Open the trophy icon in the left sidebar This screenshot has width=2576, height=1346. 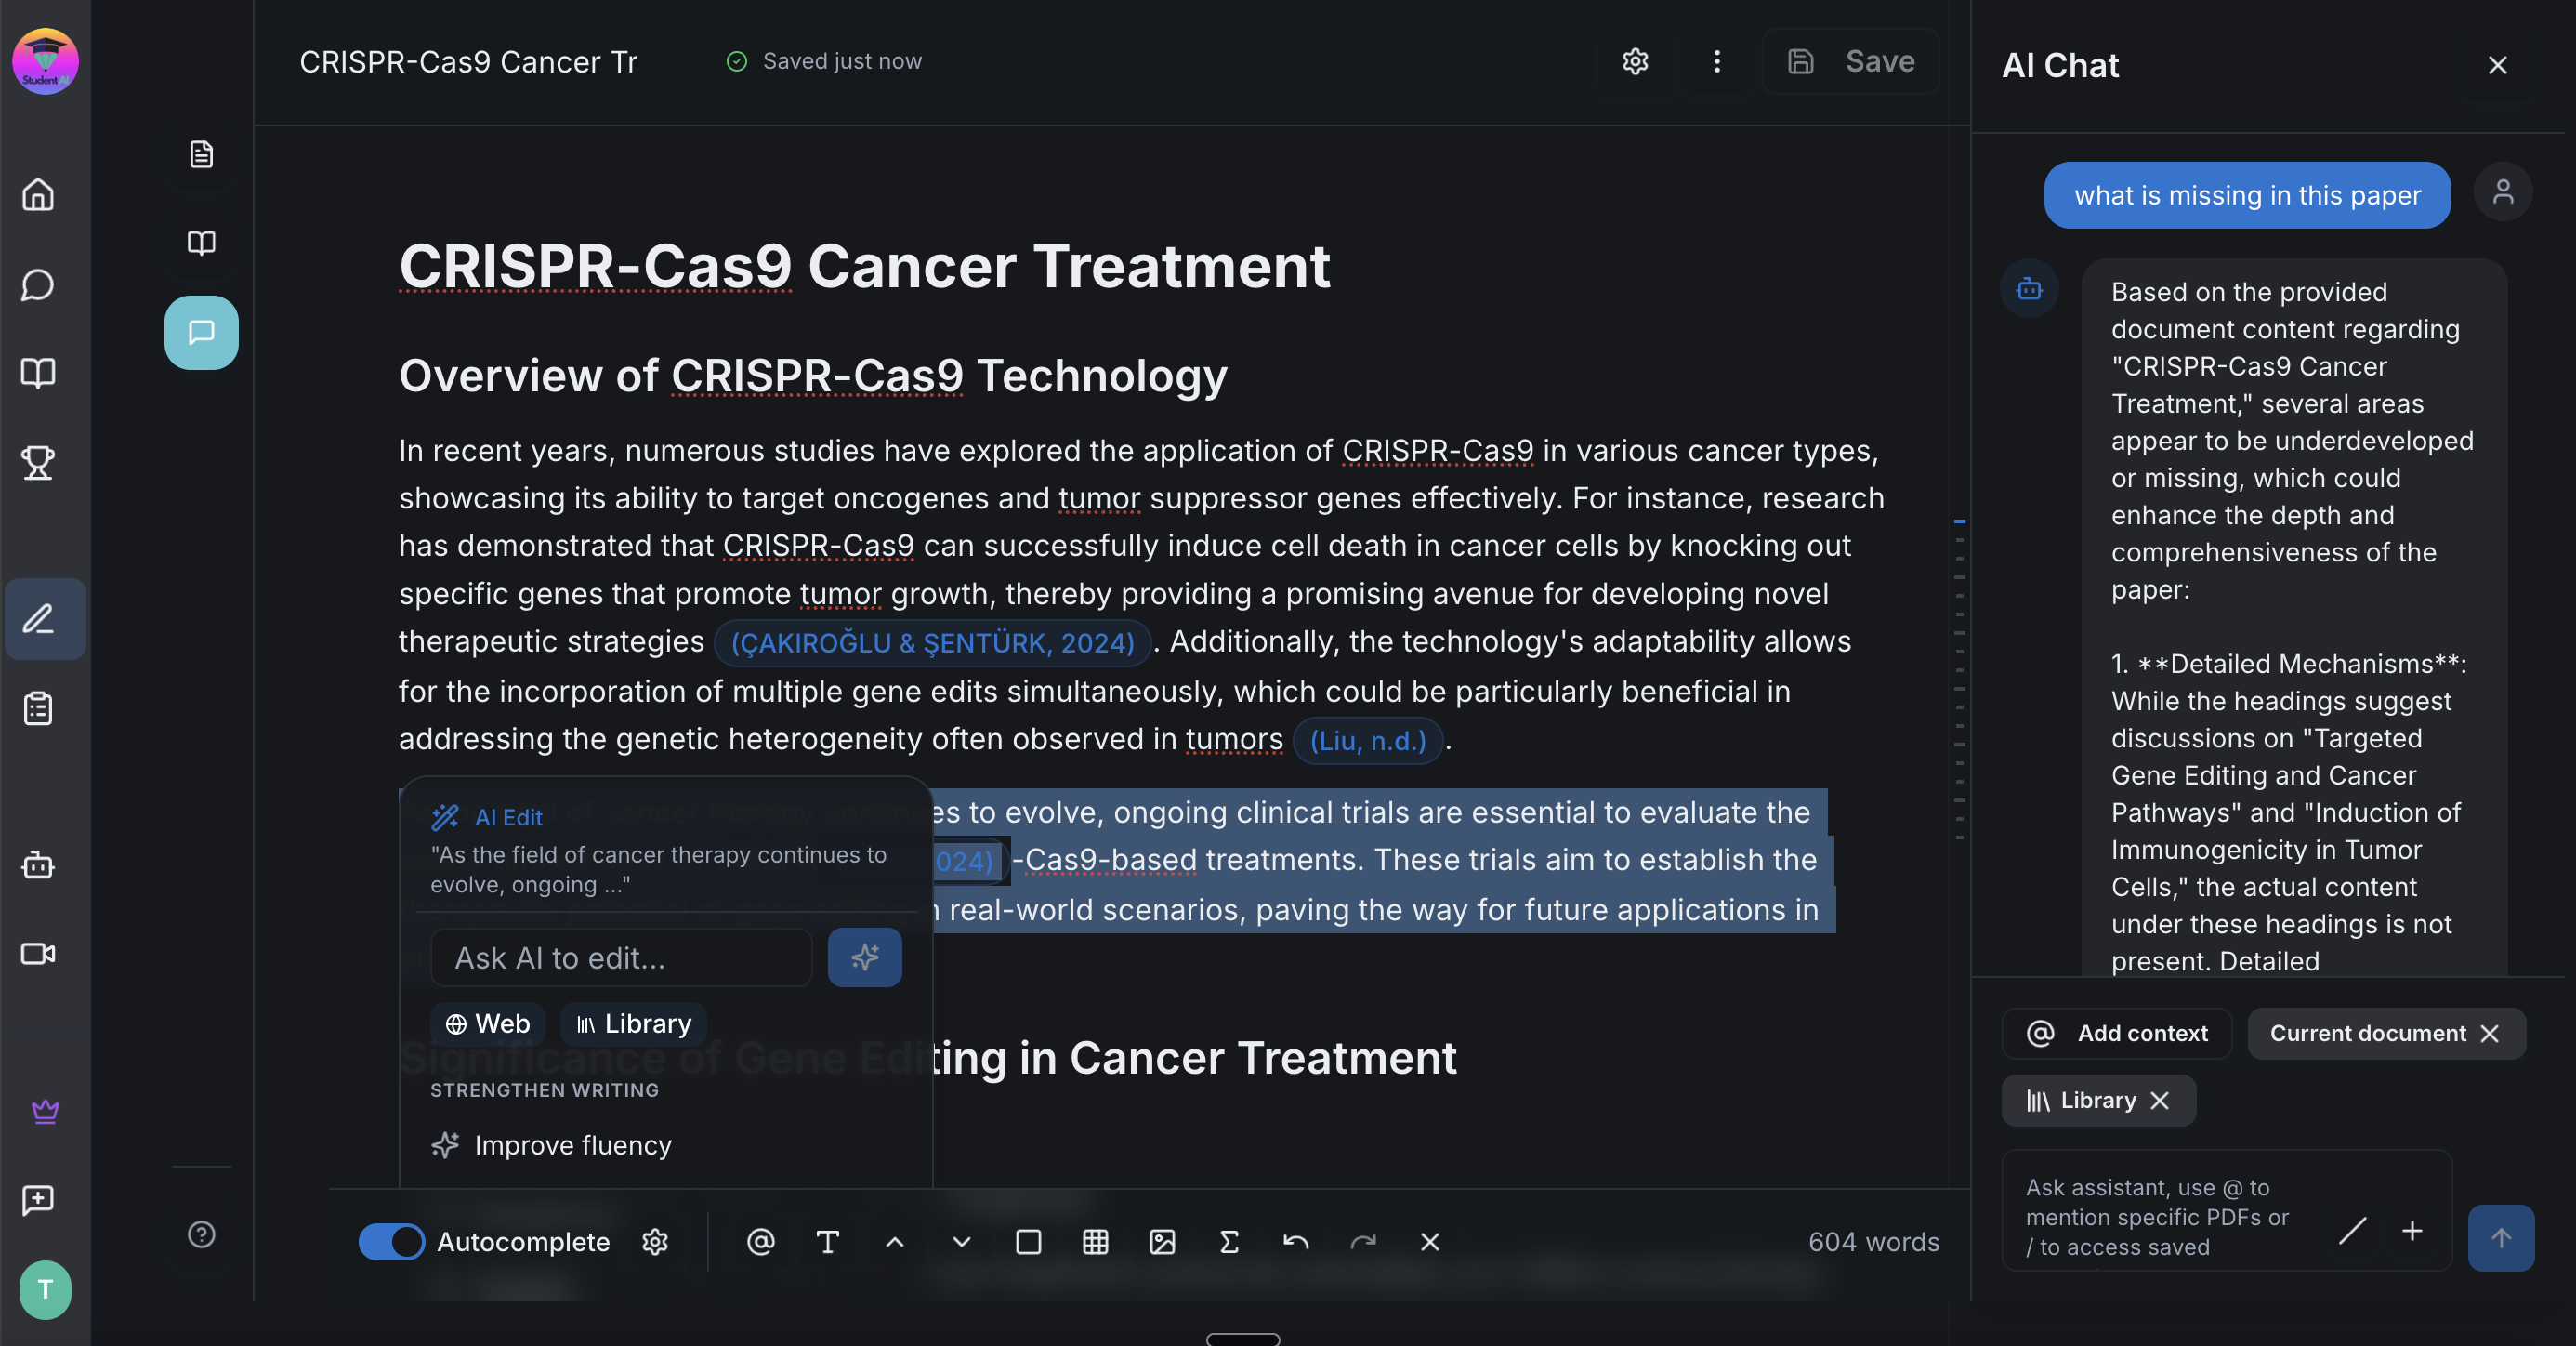[x=38, y=462]
